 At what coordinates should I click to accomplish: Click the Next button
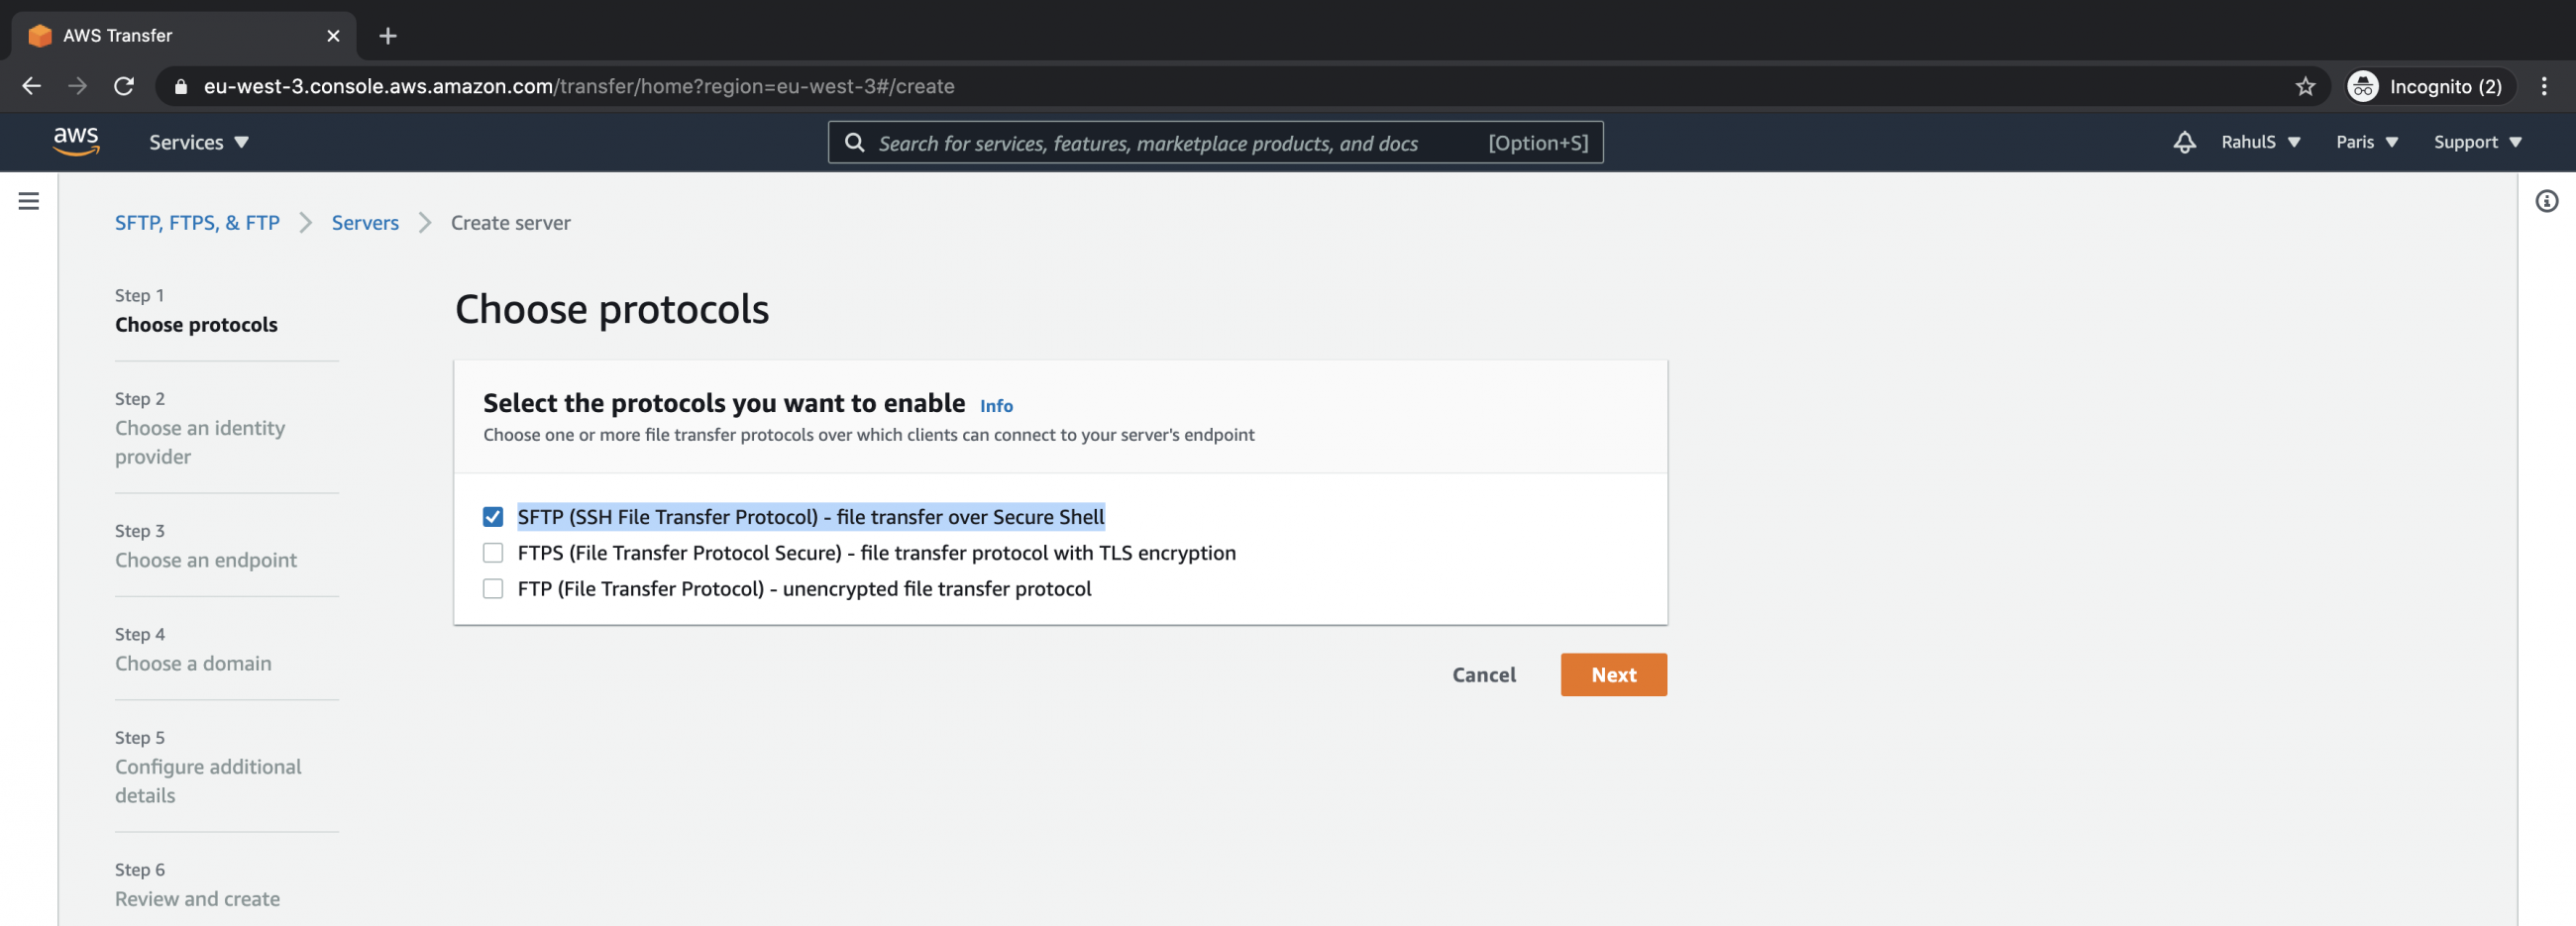point(1613,674)
